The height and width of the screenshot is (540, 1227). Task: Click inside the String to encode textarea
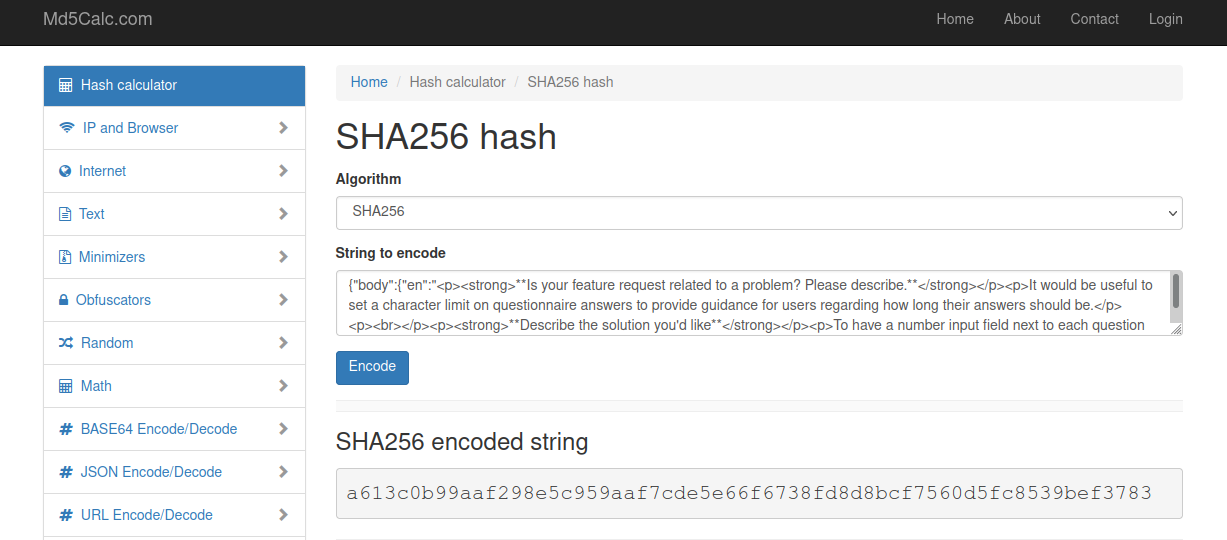tap(753, 303)
